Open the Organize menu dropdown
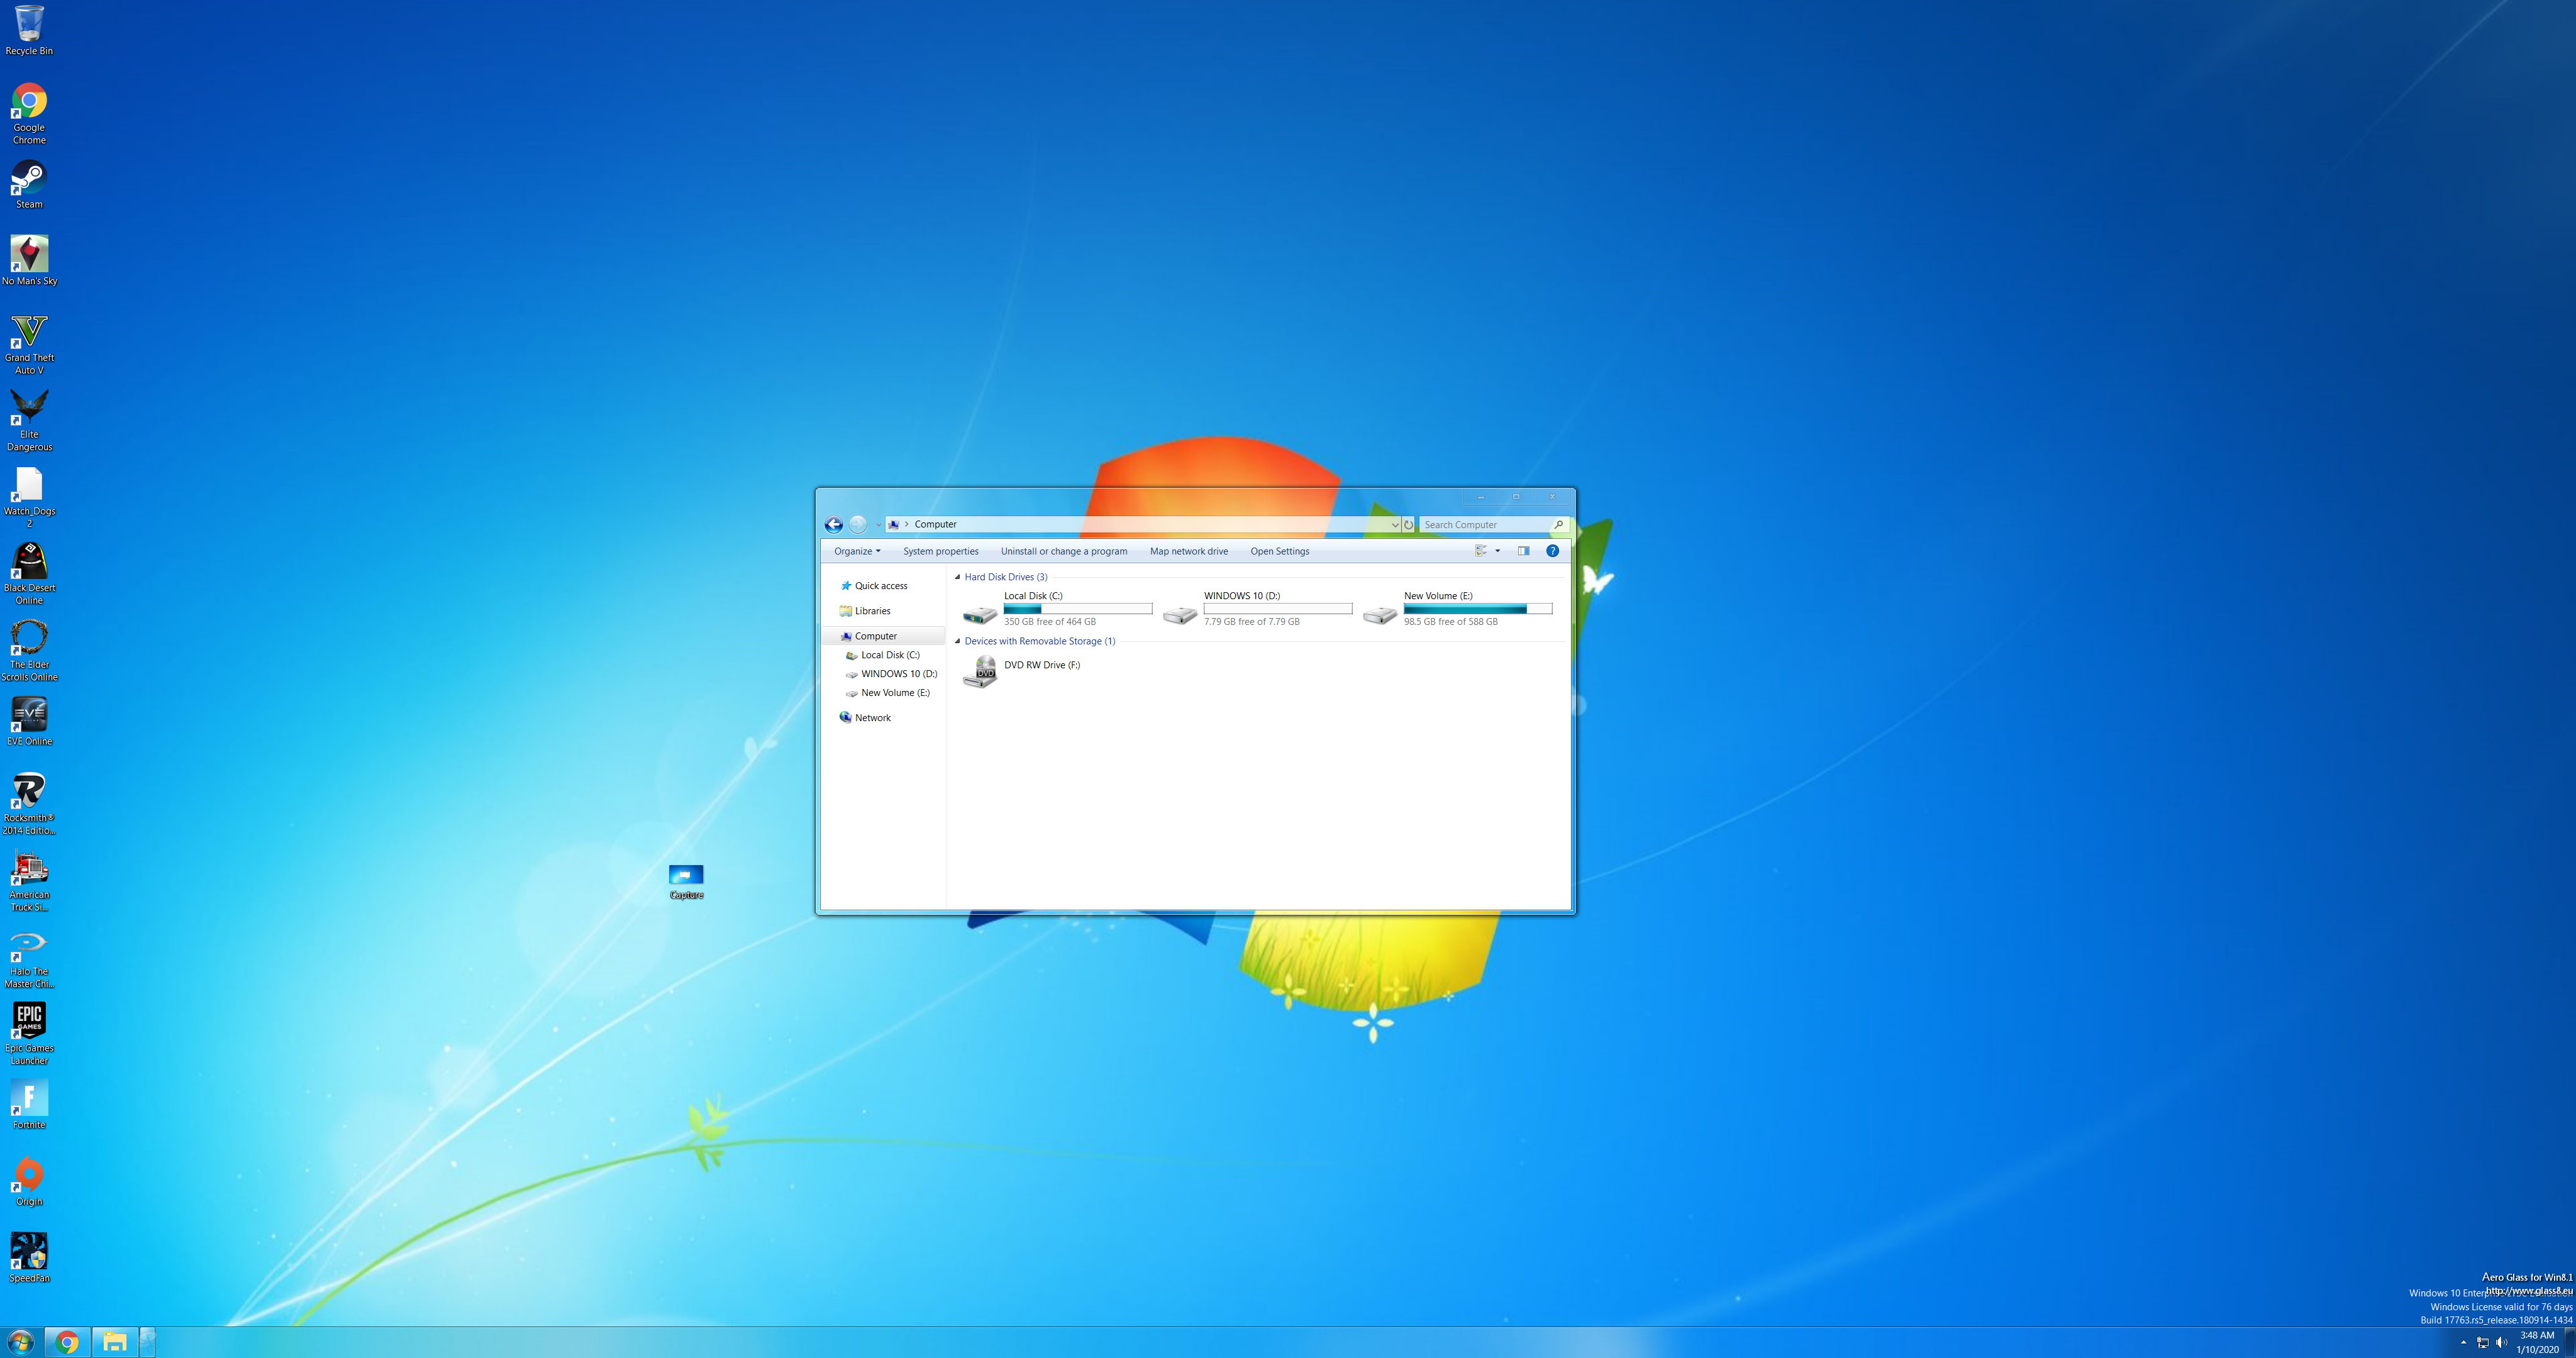2576x1358 pixels. [855, 550]
